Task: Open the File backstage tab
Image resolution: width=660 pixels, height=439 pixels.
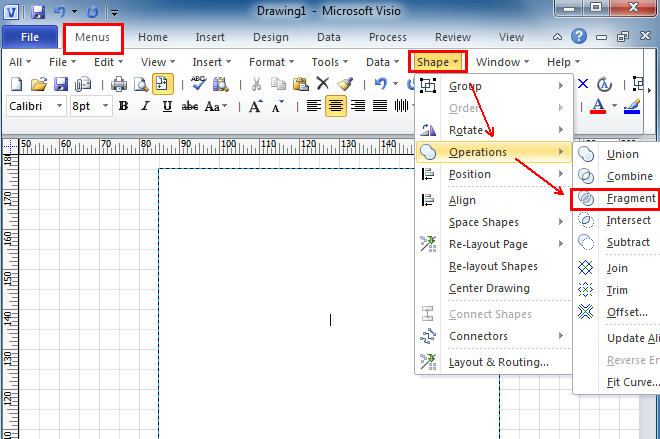Action: (x=30, y=37)
